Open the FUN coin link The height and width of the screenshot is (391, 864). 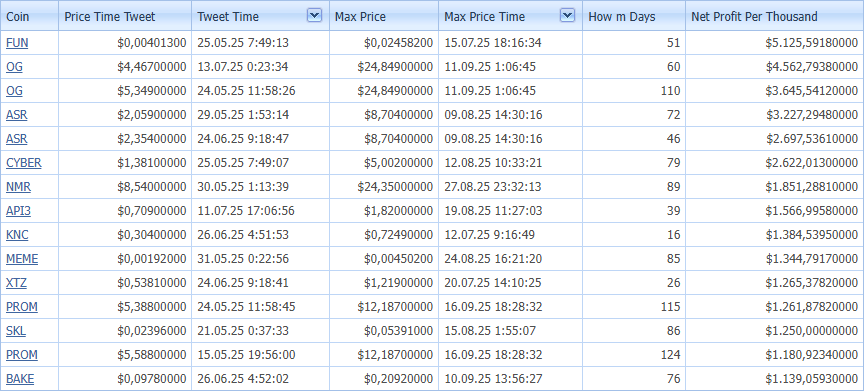pyautogui.click(x=17, y=43)
